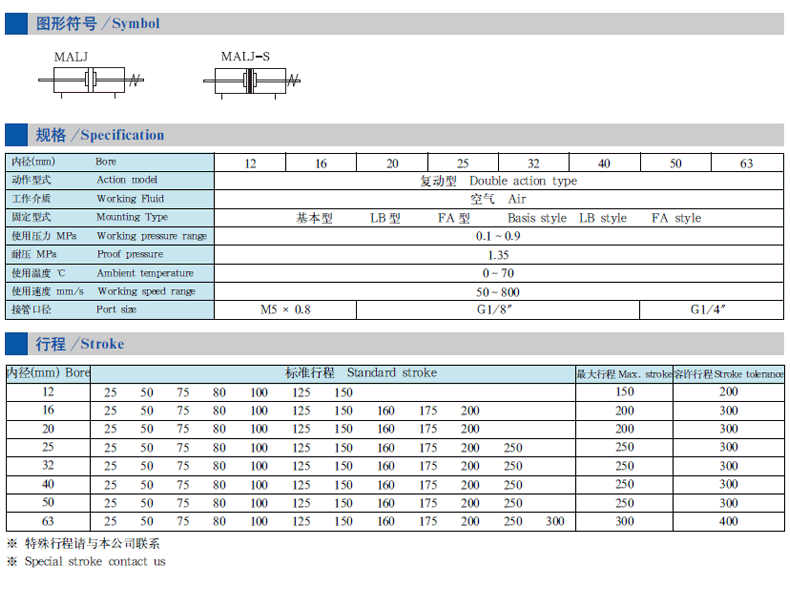The width and height of the screenshot is (790, 597).
Task: Click bore 63 row label in Stroke table
Action: [x=48, y=521]
